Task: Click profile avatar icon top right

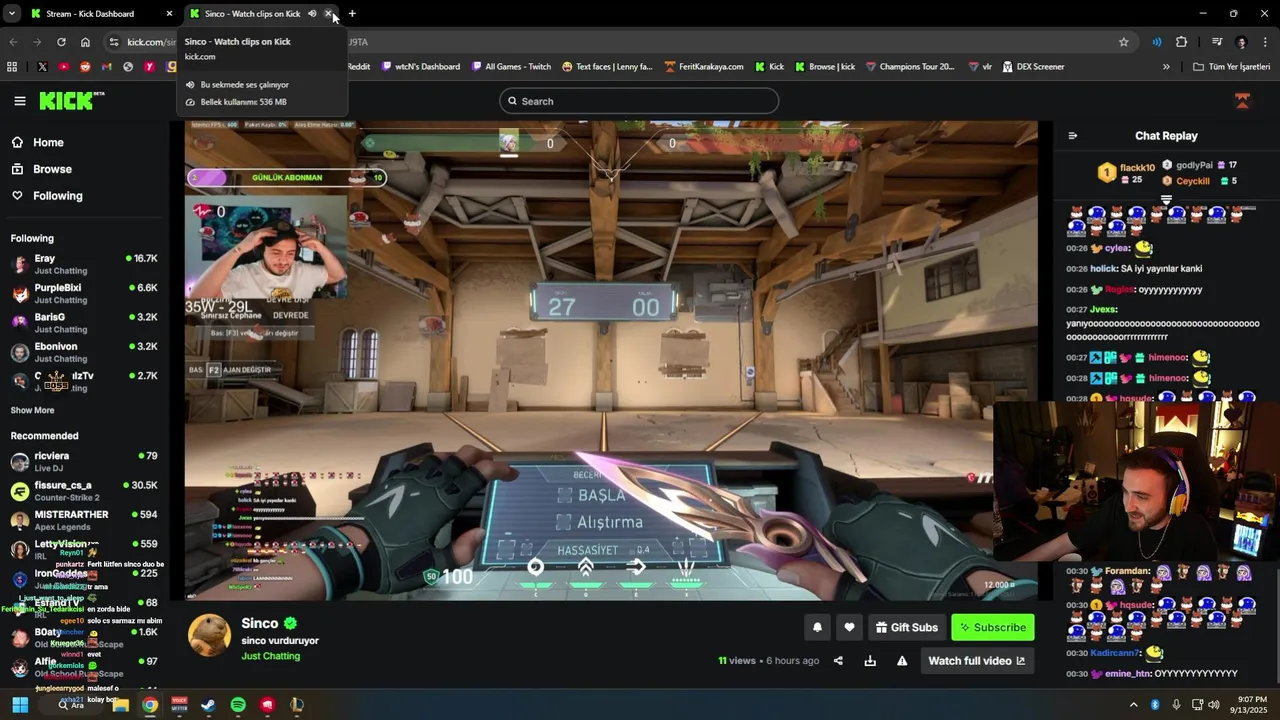Action: [x=1242, y=101]
